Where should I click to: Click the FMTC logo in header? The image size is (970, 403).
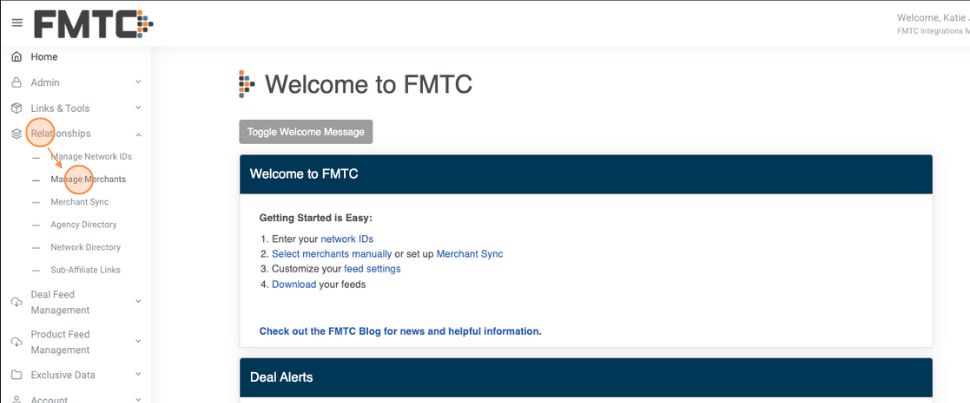pos(93,23)
